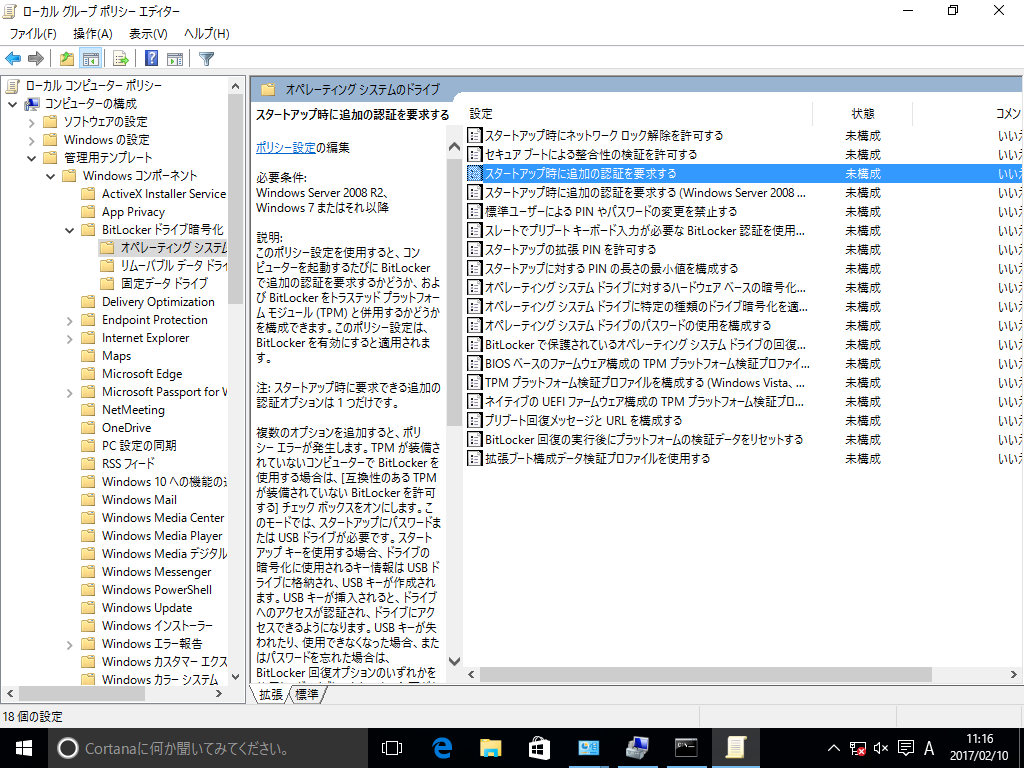Image resolution: width=1024 pixels, height=768 pixels.
Task: Open the Action Center notification icon
Action: point(905,748)
